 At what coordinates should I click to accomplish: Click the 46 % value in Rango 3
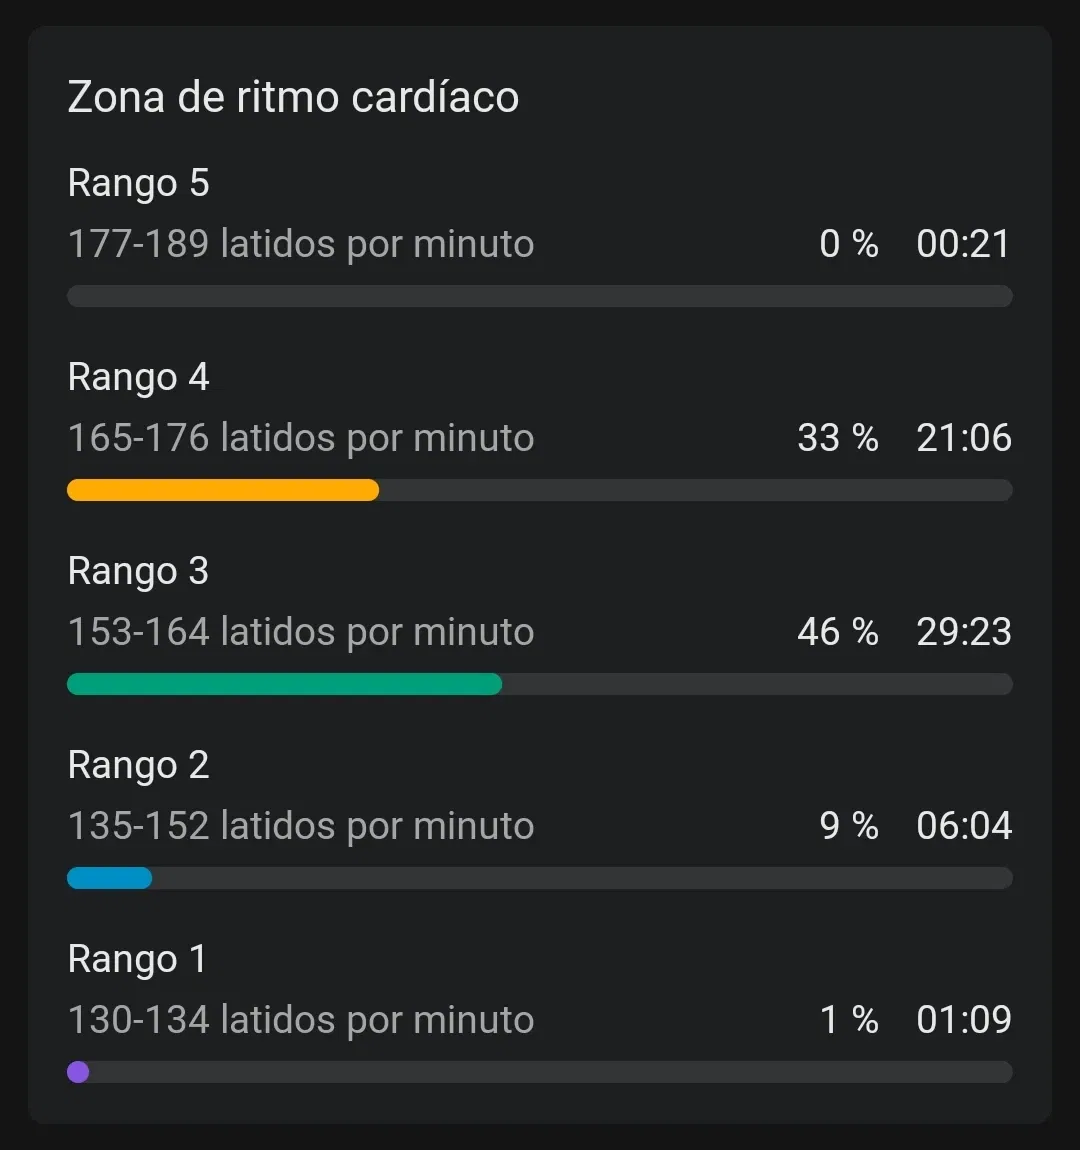(x=838, y=632)
